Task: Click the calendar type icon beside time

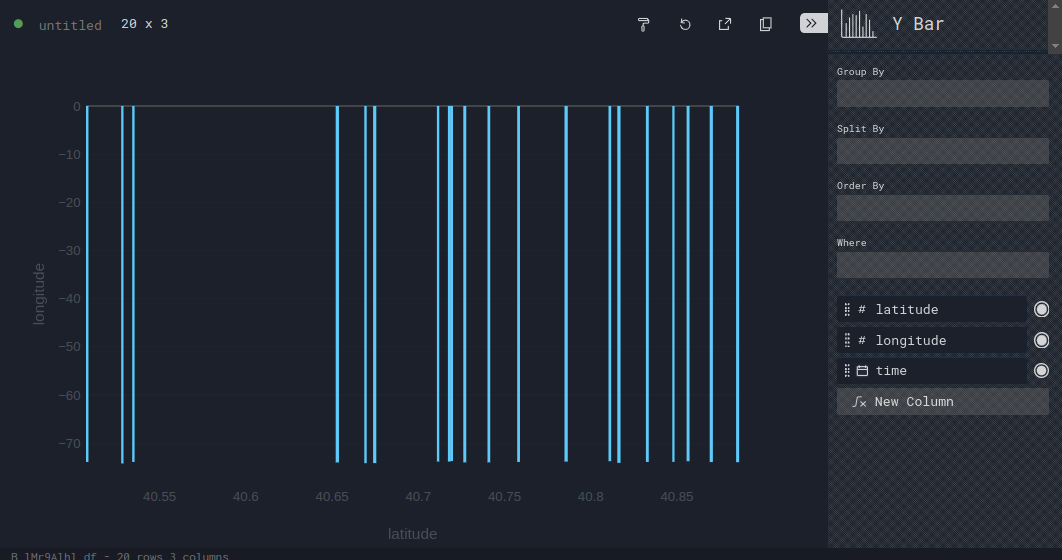Action: pyautogui.click(x=862, y=370)
